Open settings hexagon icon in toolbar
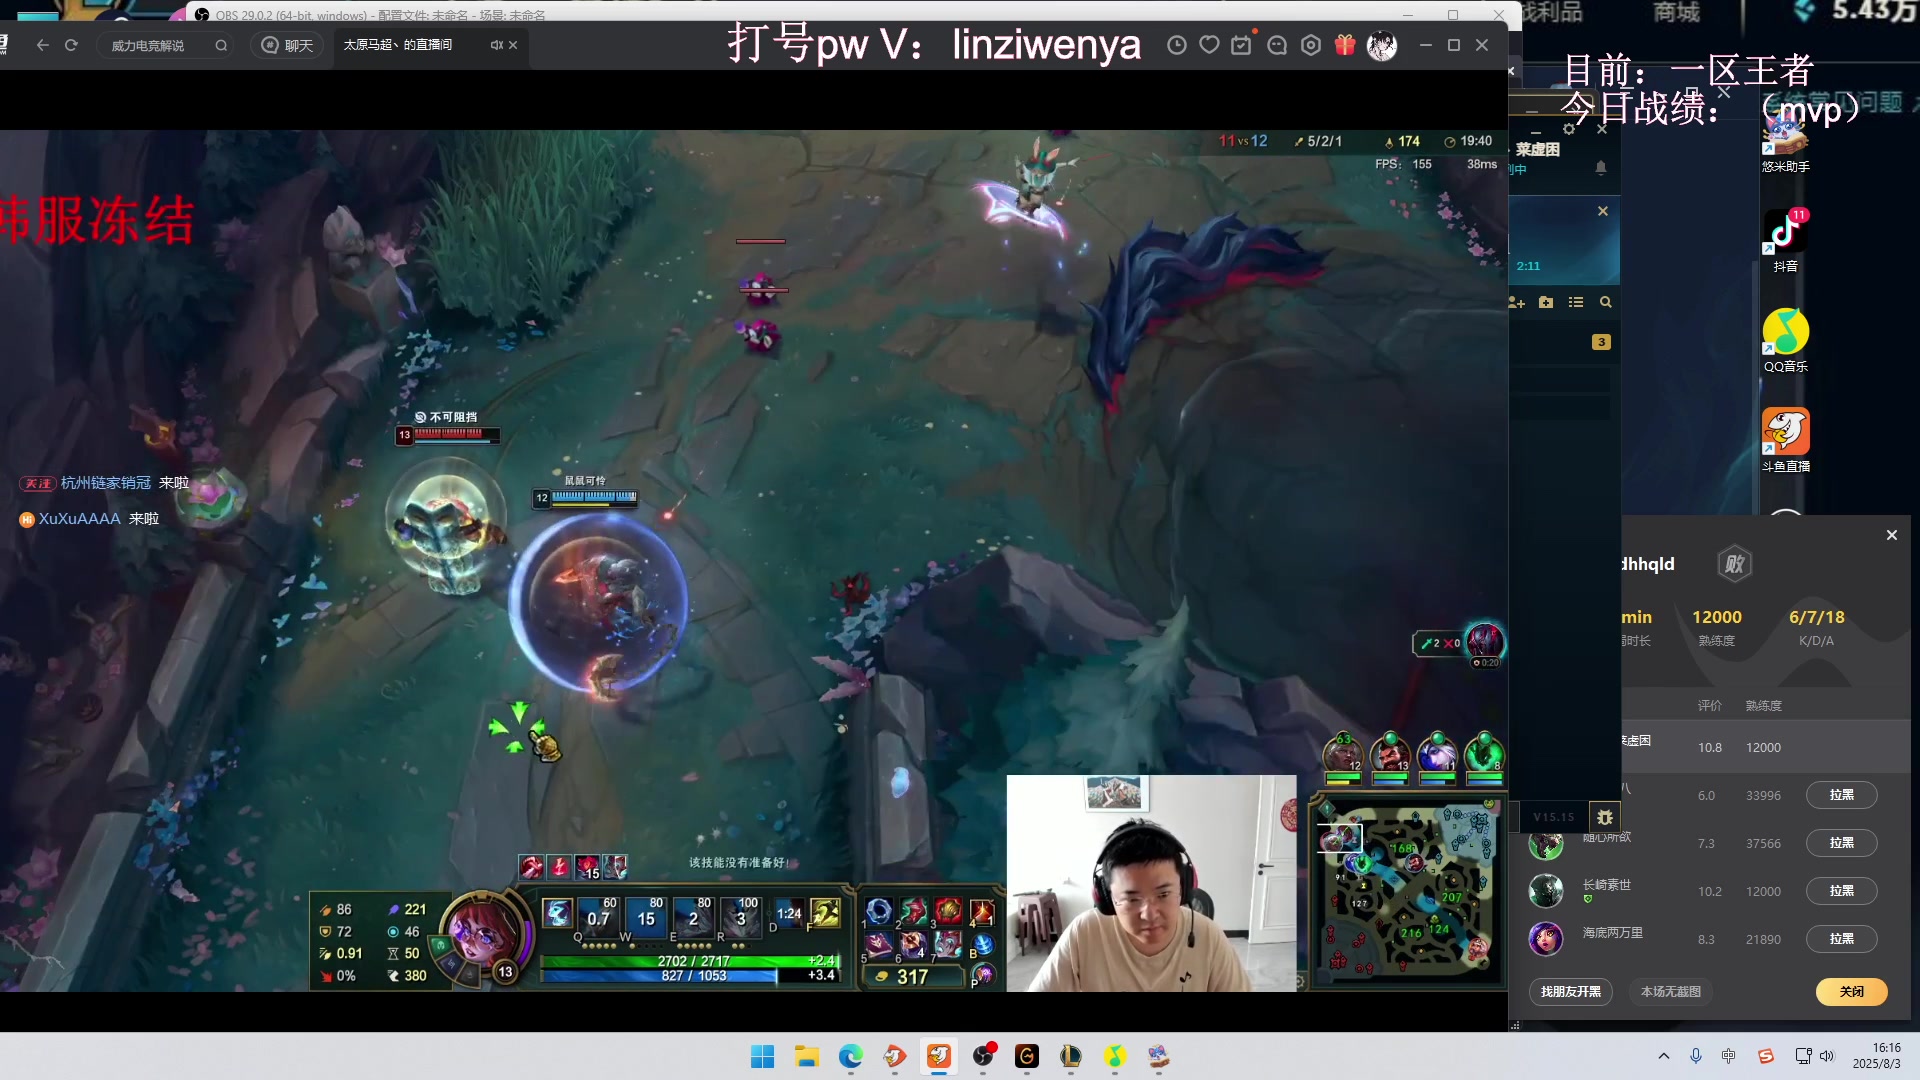This screenshot has height=1080, width=1920. click(1311, 45)
